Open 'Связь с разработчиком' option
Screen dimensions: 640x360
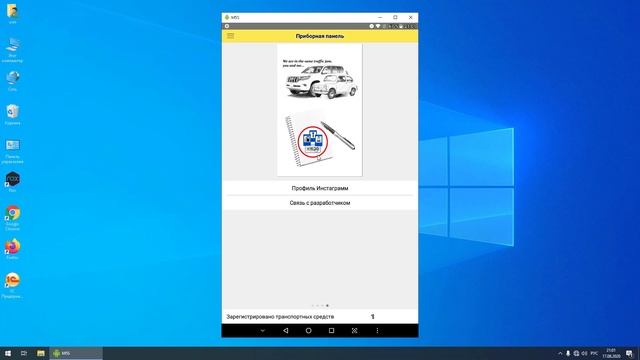320,203
